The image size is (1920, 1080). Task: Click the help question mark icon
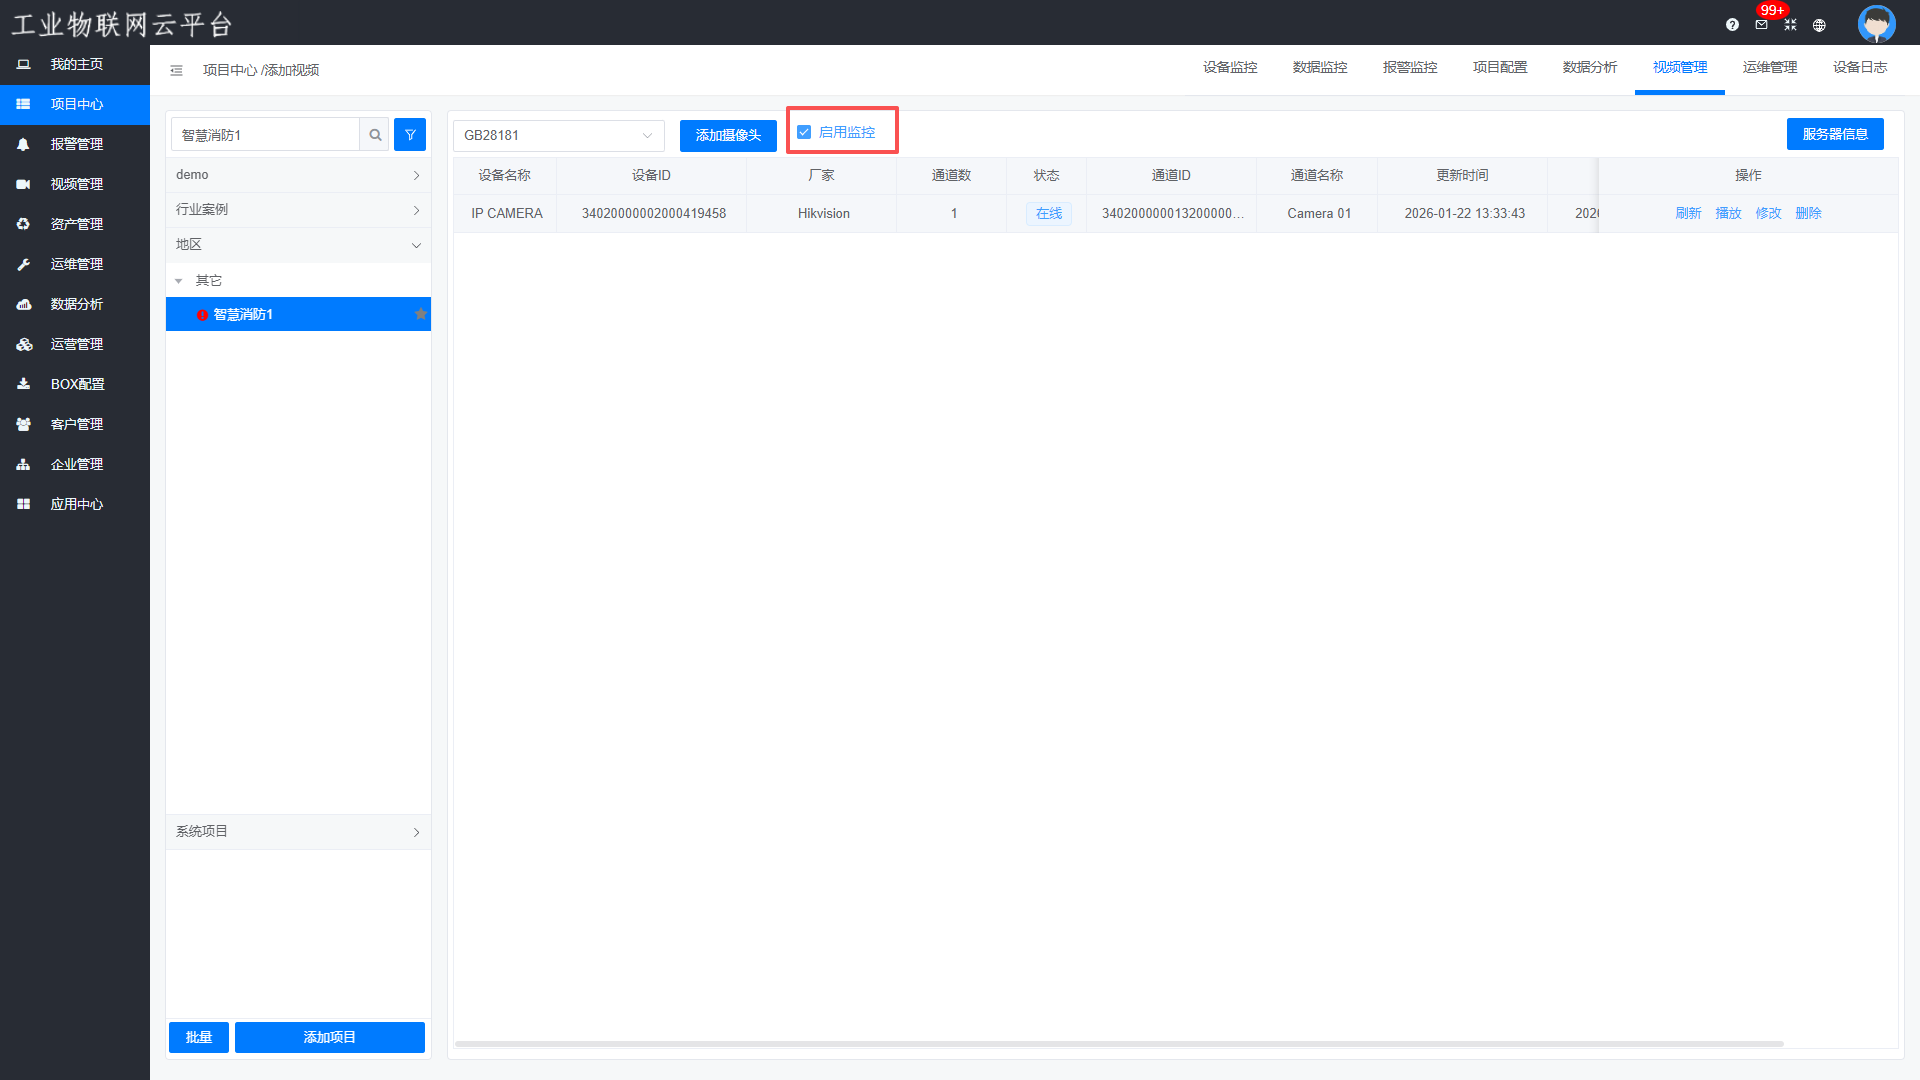[x=1732, y=25]
